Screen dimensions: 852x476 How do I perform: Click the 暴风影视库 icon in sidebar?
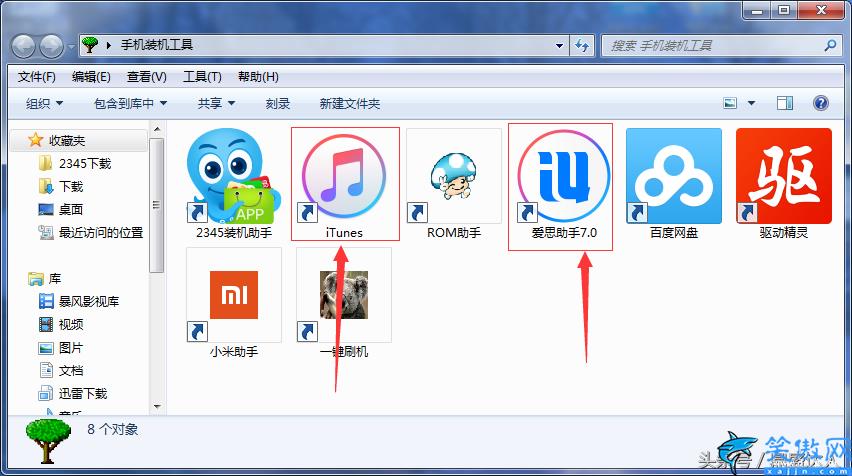(x=46, y=301)
